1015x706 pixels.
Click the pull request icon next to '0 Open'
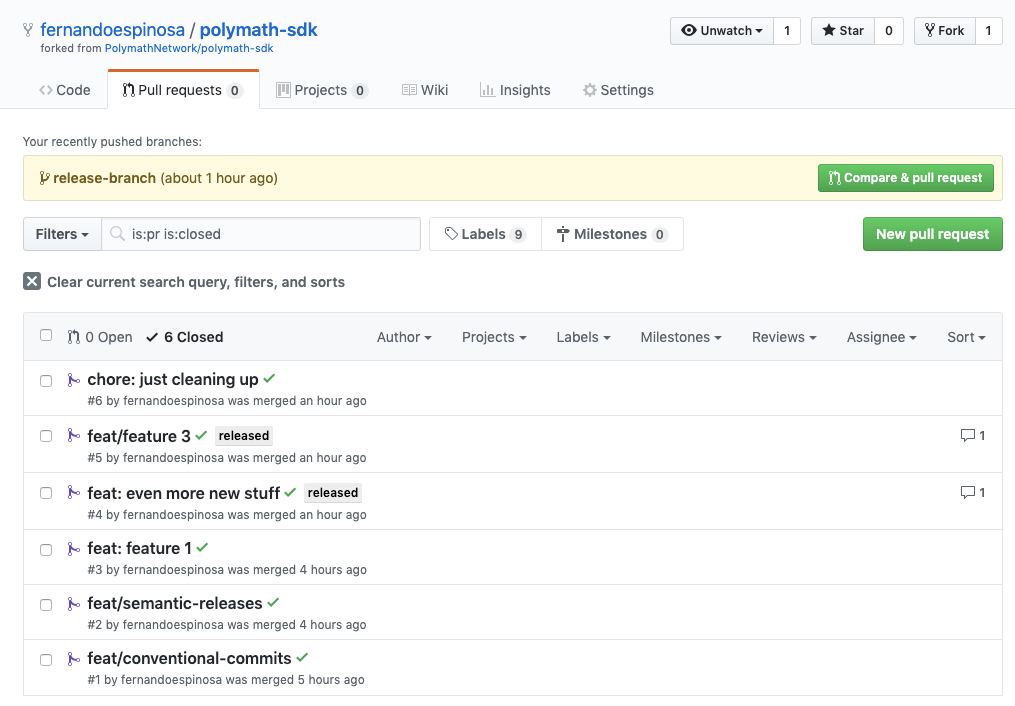(74, 337)
